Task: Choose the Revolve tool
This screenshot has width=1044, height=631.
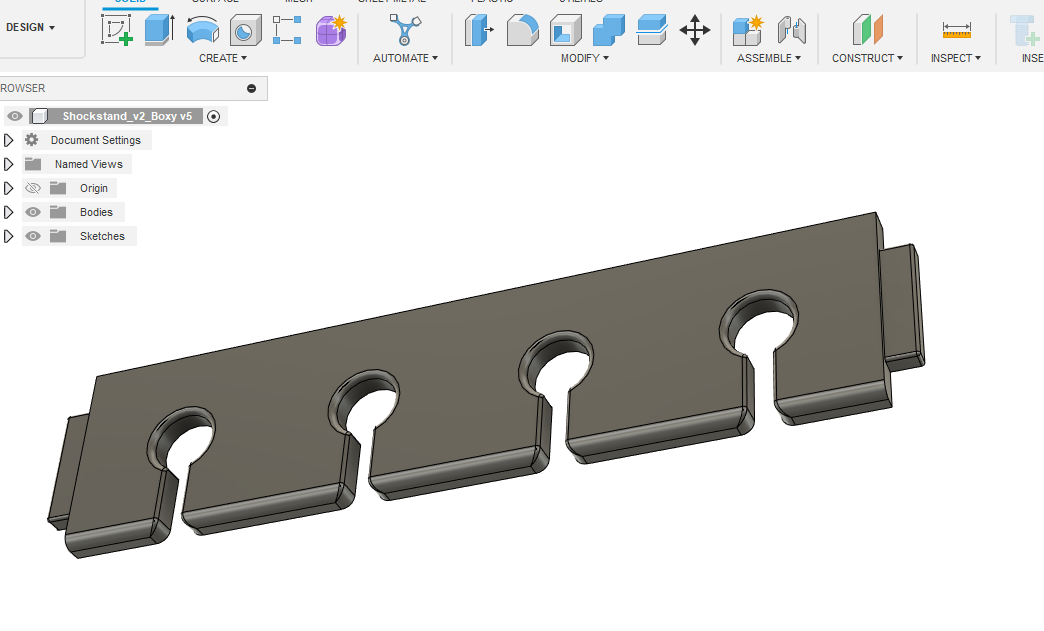Action: point(202,30)
